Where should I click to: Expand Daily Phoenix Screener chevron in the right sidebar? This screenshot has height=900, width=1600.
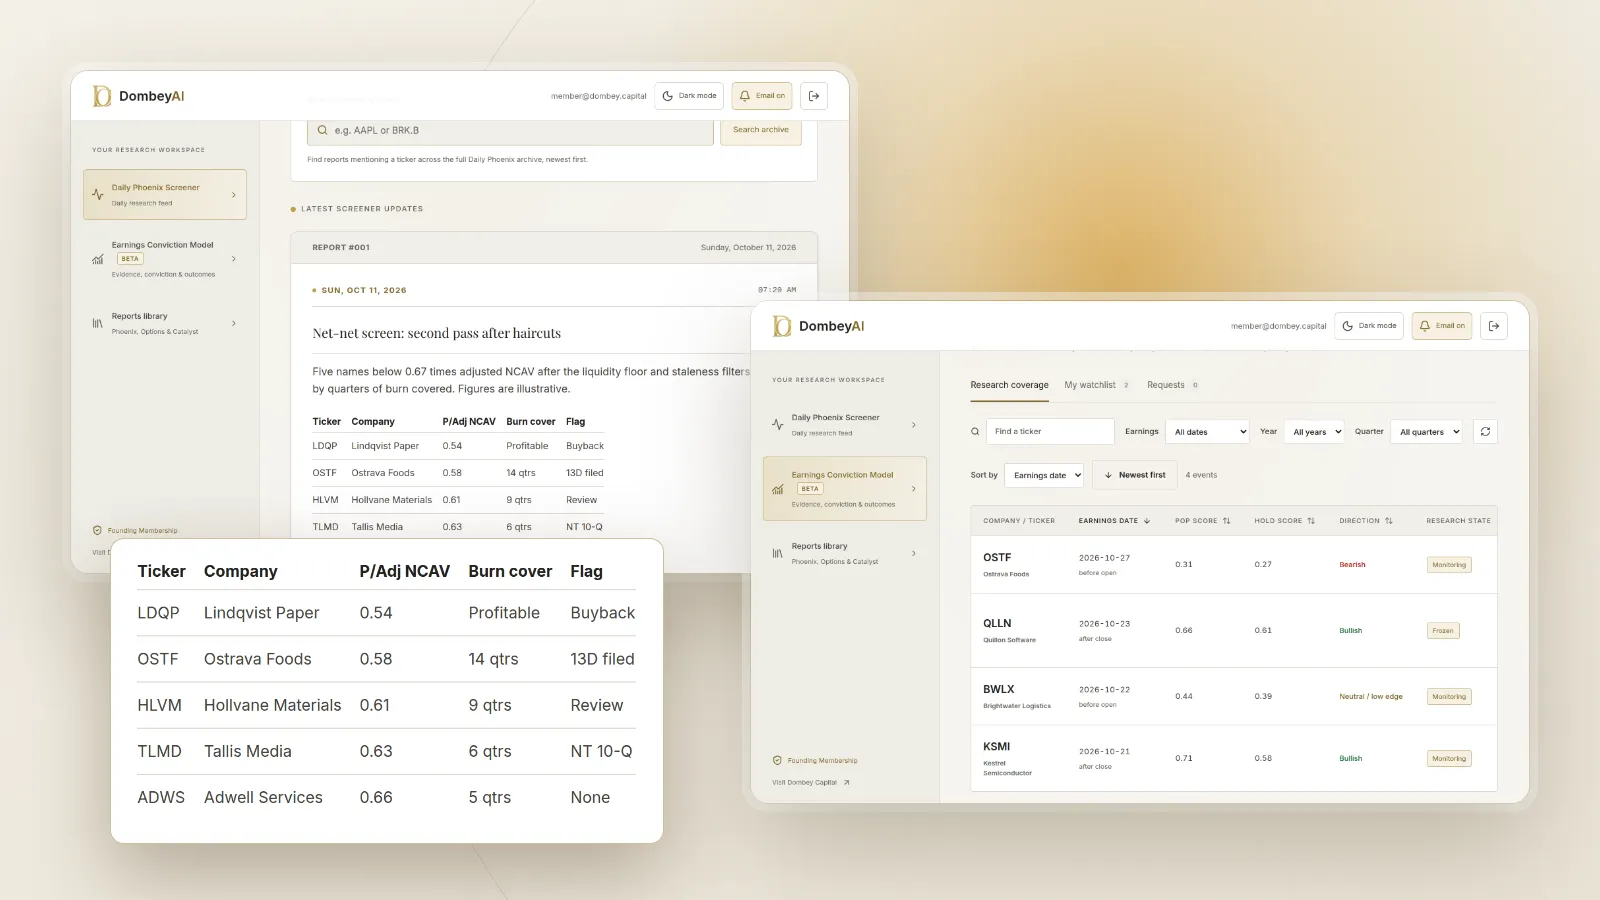[x=914, y=425]
